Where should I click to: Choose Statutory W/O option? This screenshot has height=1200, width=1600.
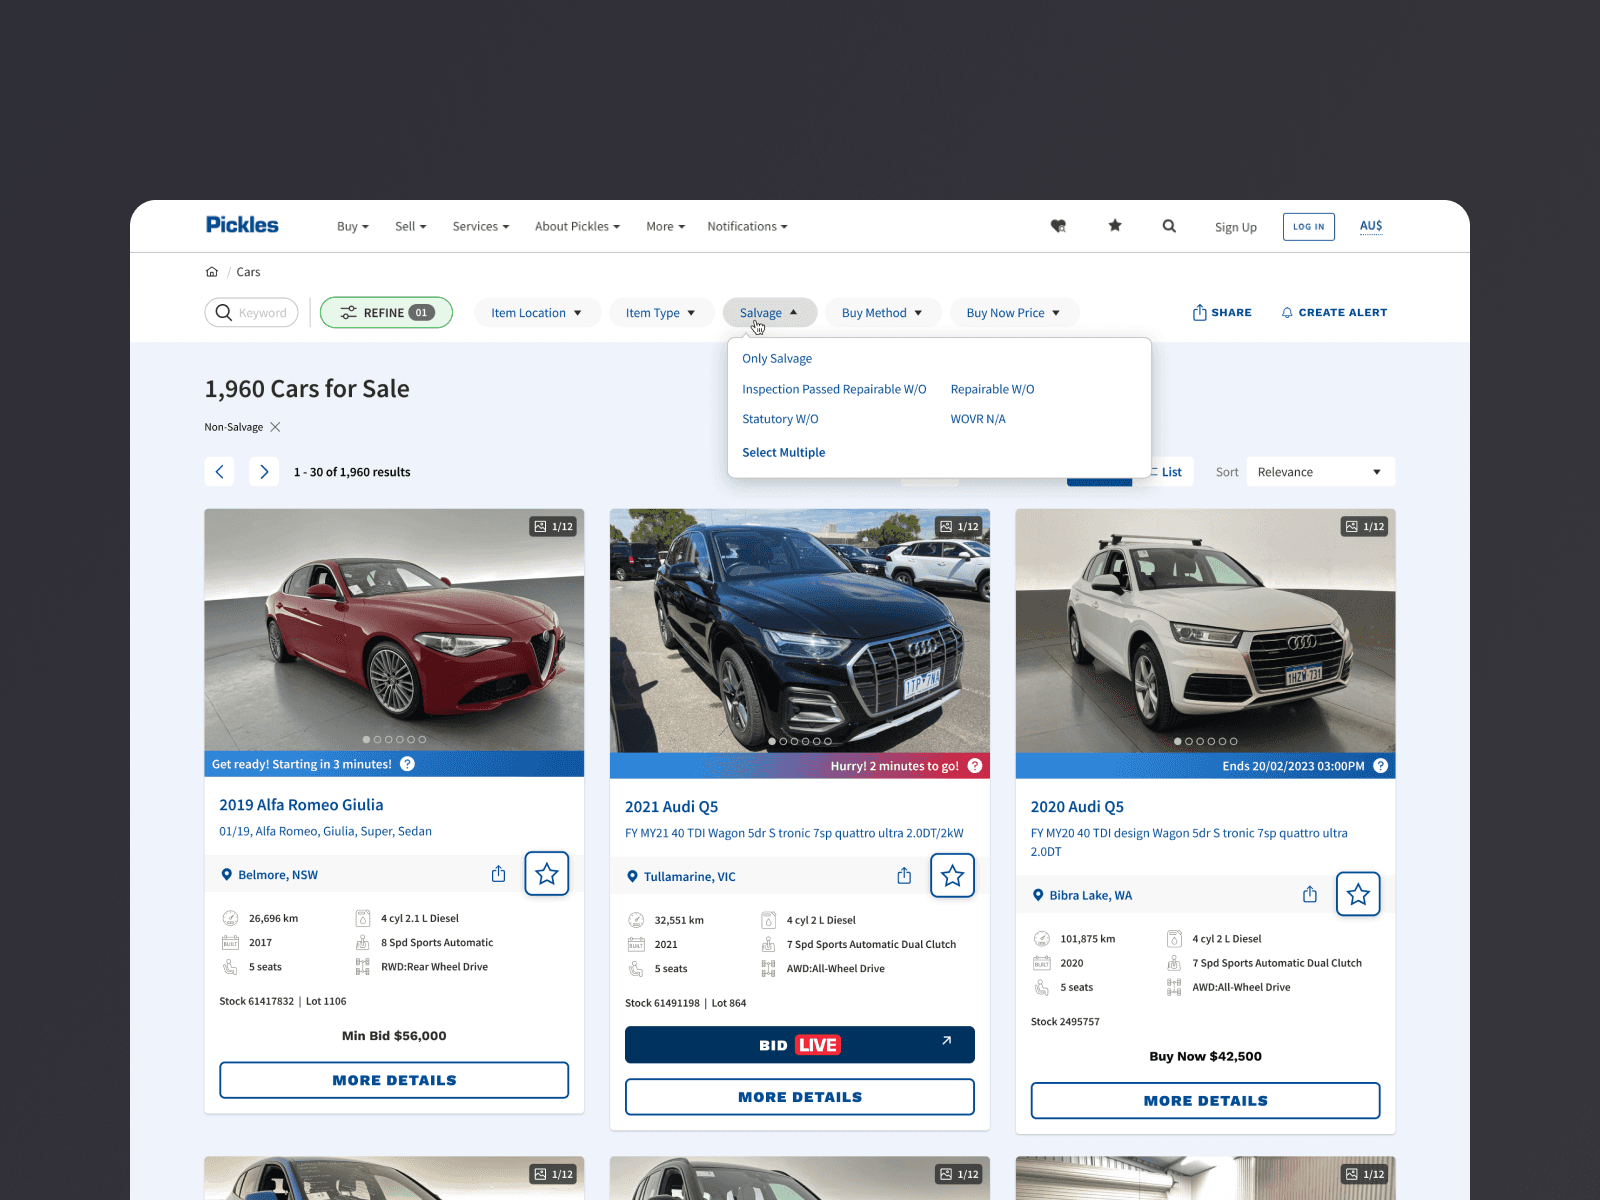click(780, 420)
